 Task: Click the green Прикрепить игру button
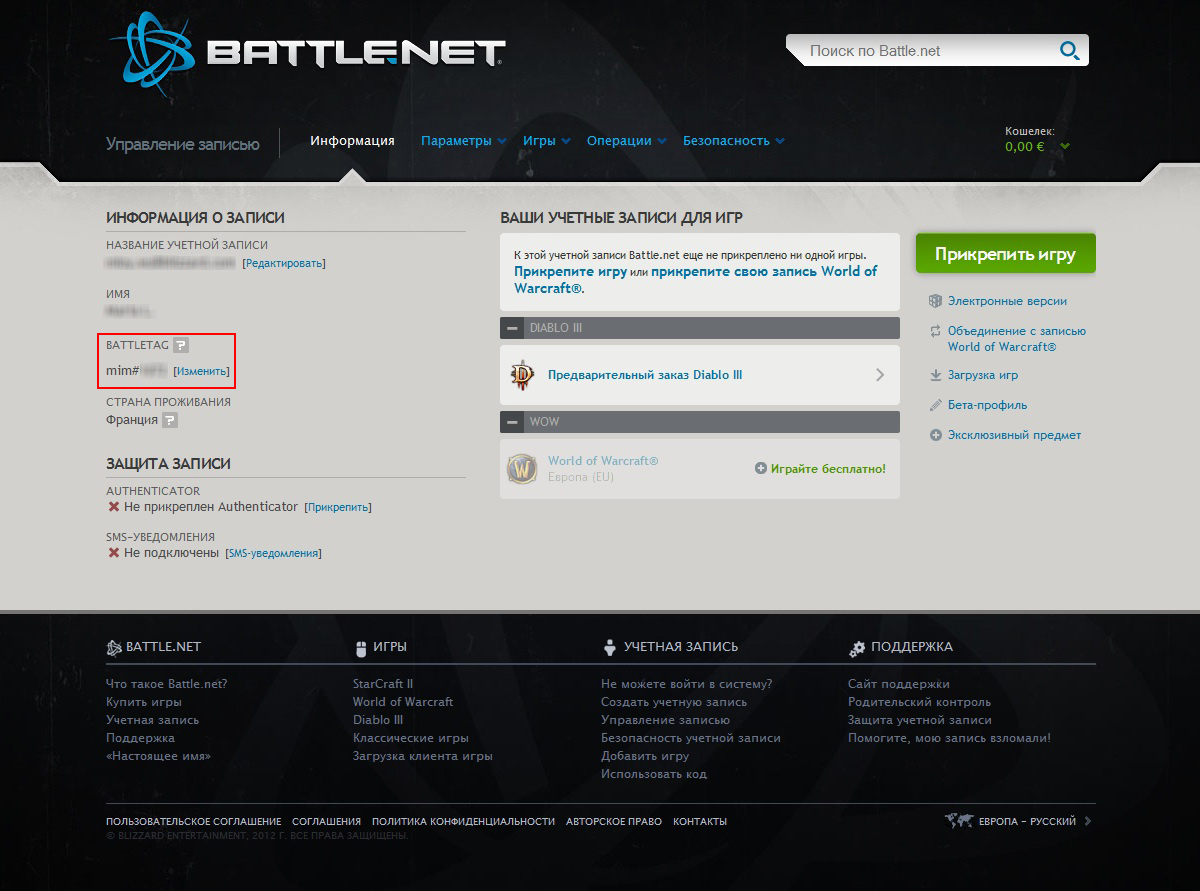pos(1005,254)
